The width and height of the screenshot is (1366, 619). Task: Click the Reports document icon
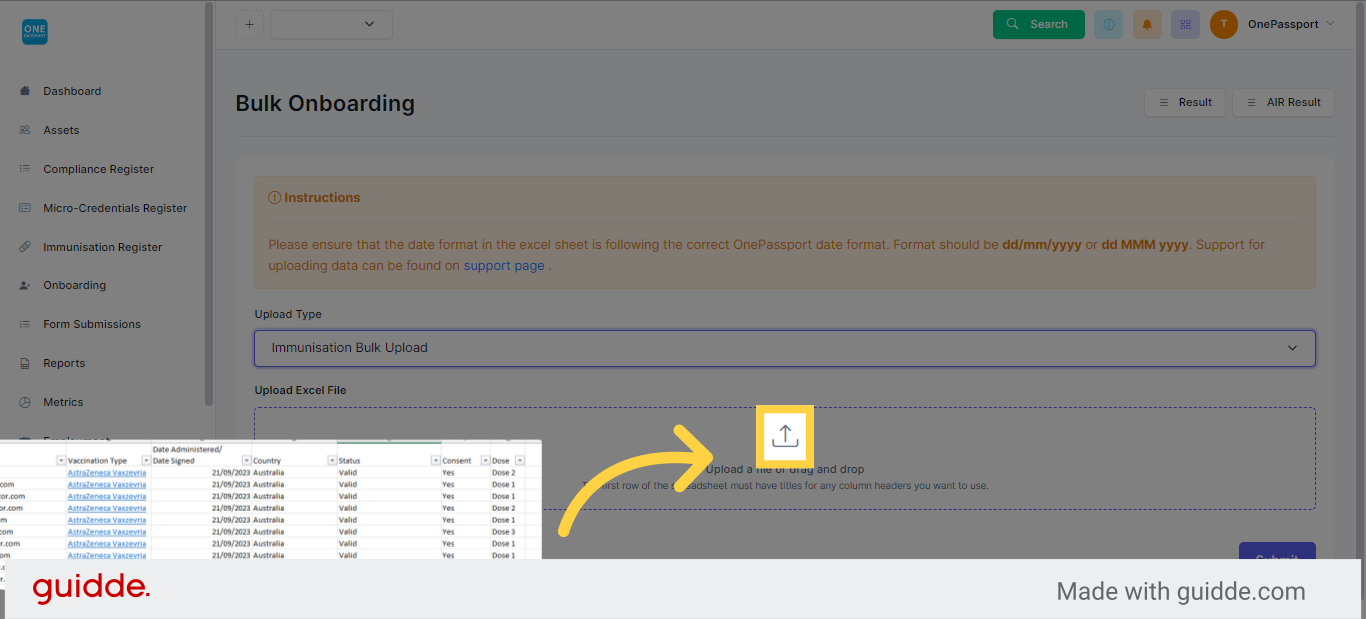tap(25, 363)
